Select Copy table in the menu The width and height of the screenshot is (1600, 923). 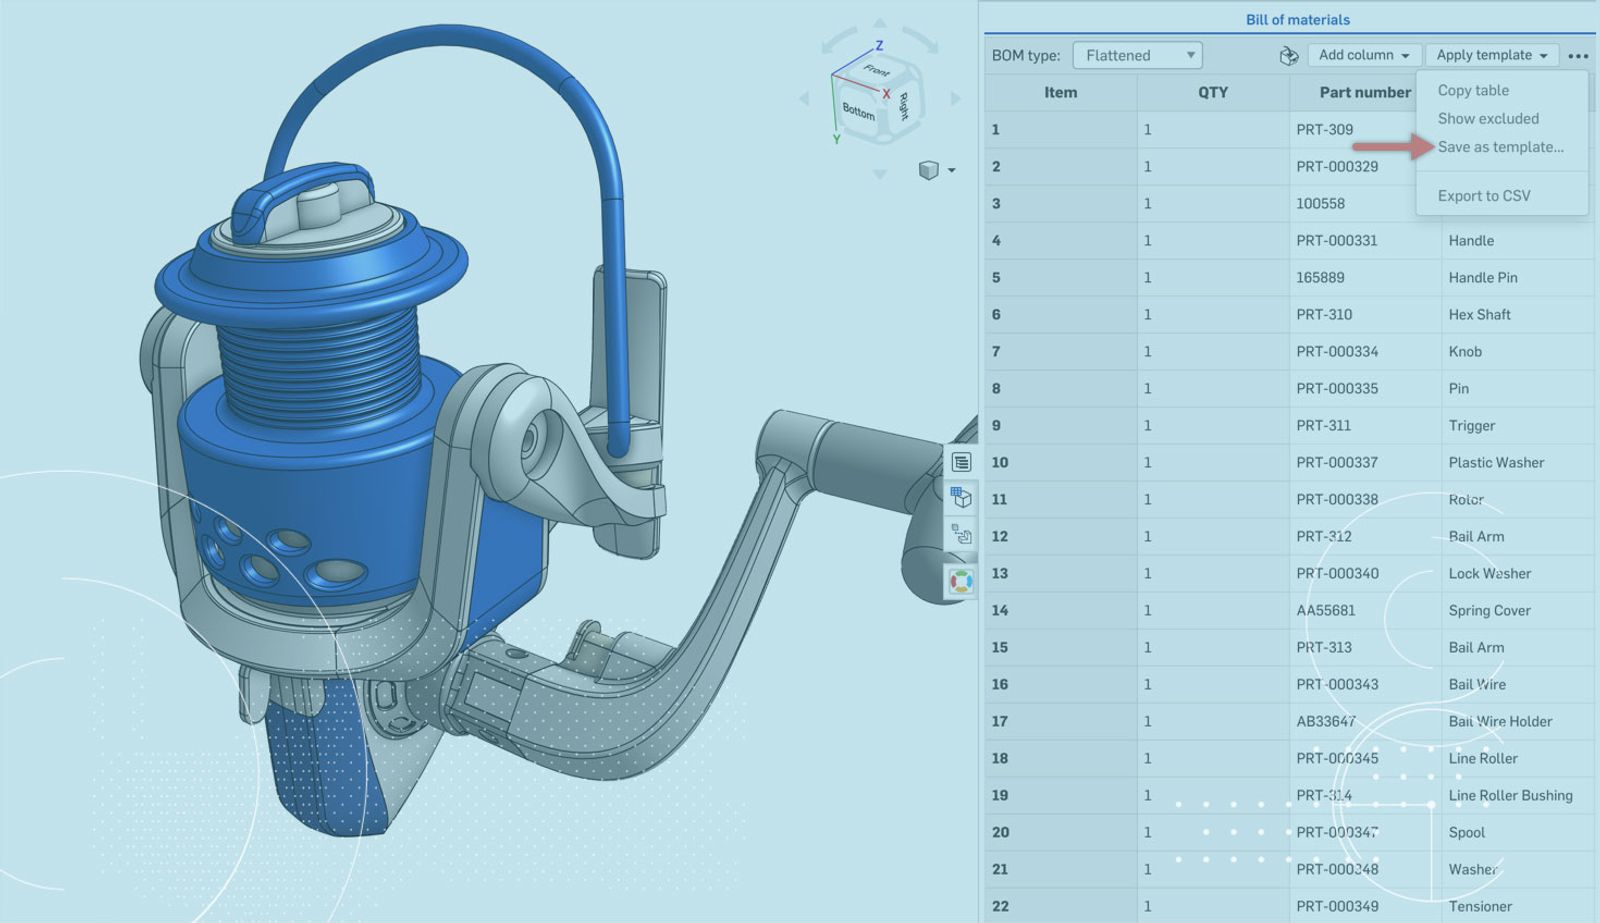pyautogui.click(x=1473, y=90)
